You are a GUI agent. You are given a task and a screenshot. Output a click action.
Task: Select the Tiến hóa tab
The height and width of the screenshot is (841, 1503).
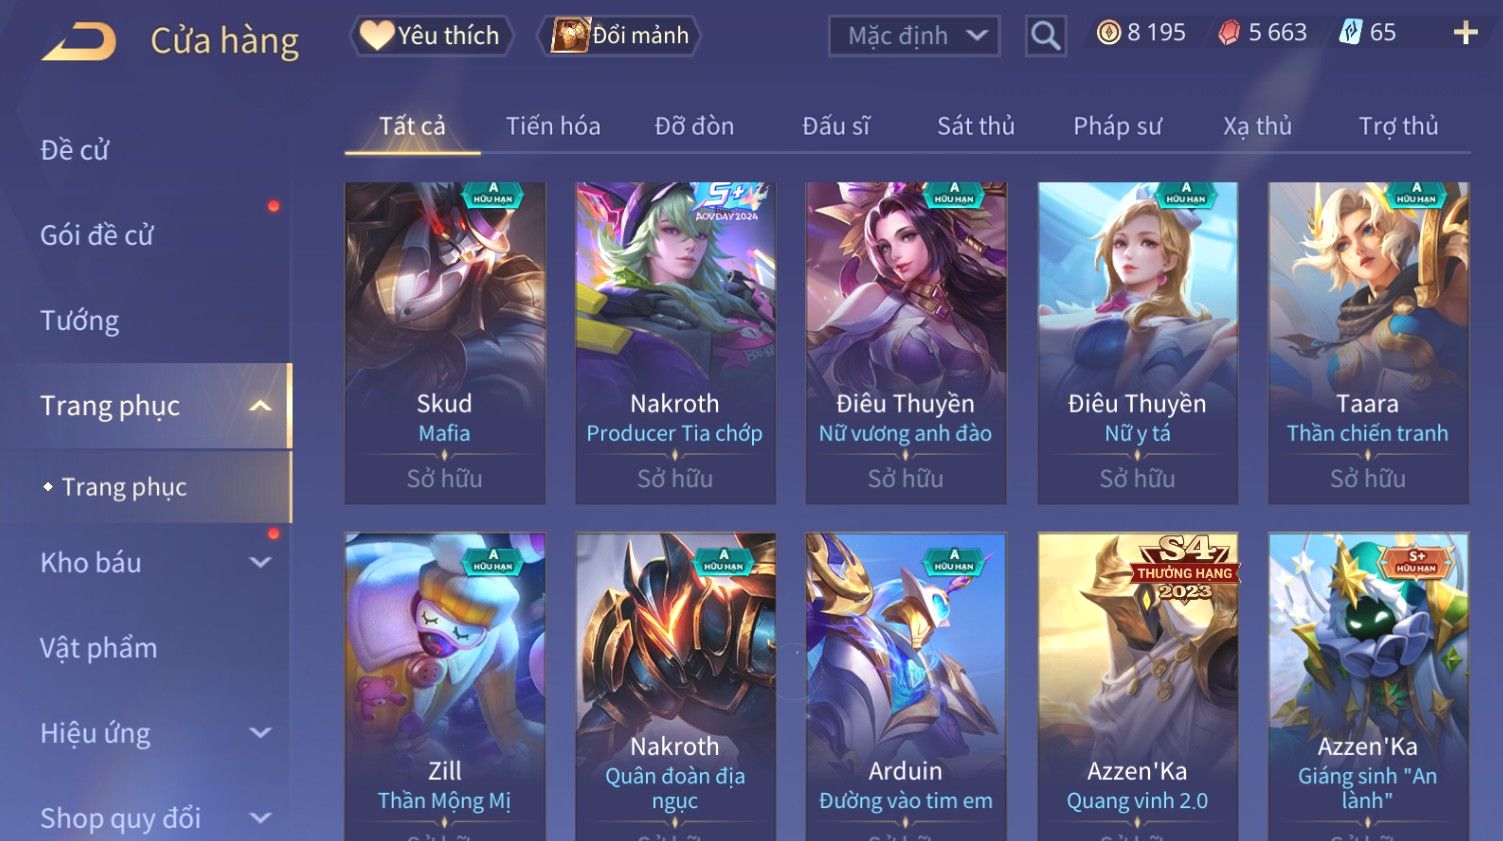click(x=553, y=126)
